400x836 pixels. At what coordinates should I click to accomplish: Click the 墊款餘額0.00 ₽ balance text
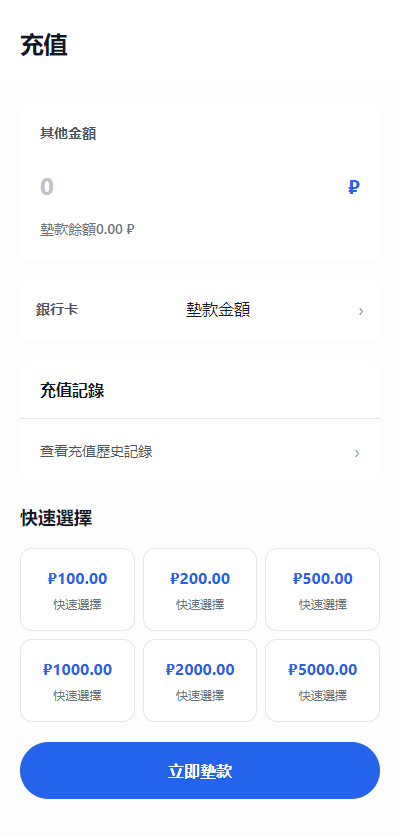pos(87,230)
